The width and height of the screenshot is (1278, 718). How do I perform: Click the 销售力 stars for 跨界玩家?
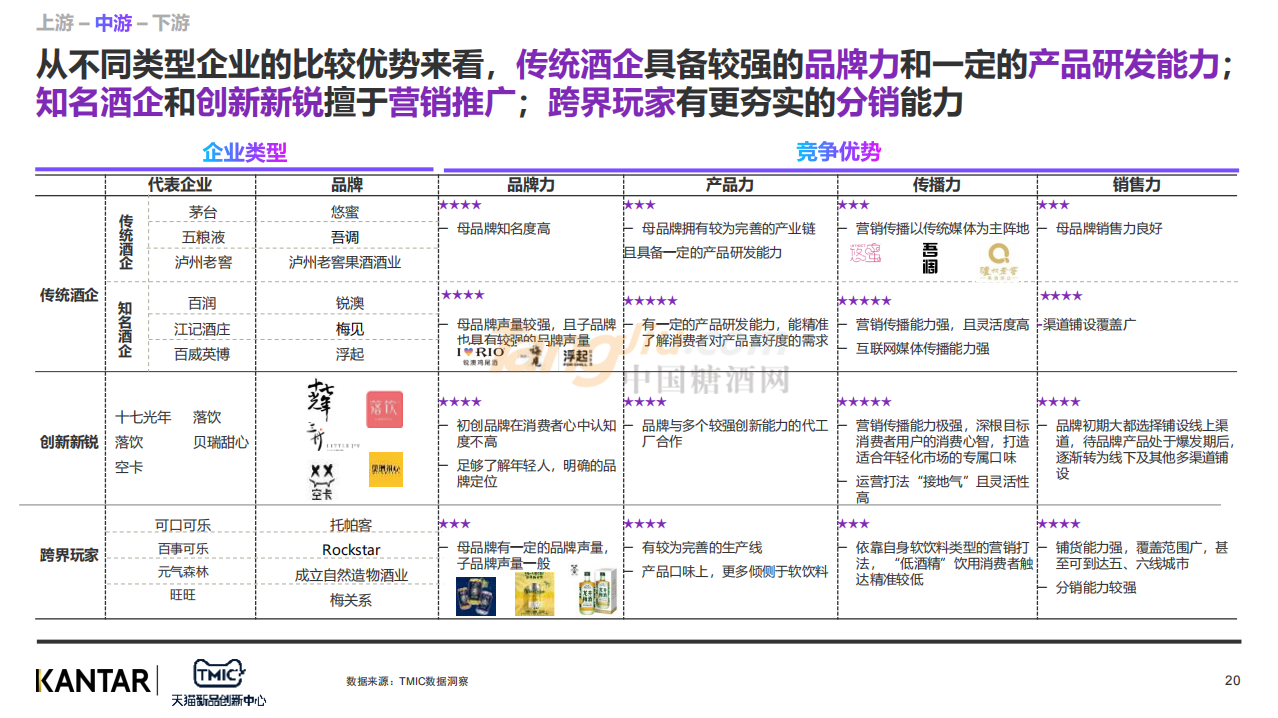point(1060,524)
